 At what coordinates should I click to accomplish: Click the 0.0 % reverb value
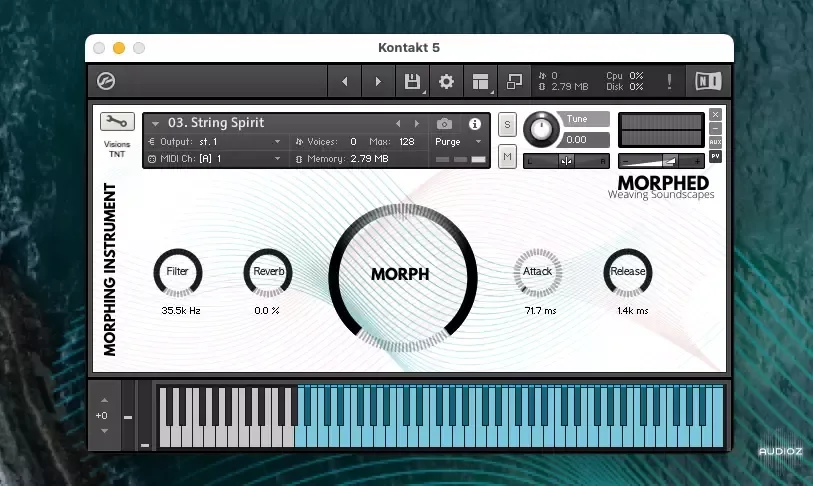[267, 311]
